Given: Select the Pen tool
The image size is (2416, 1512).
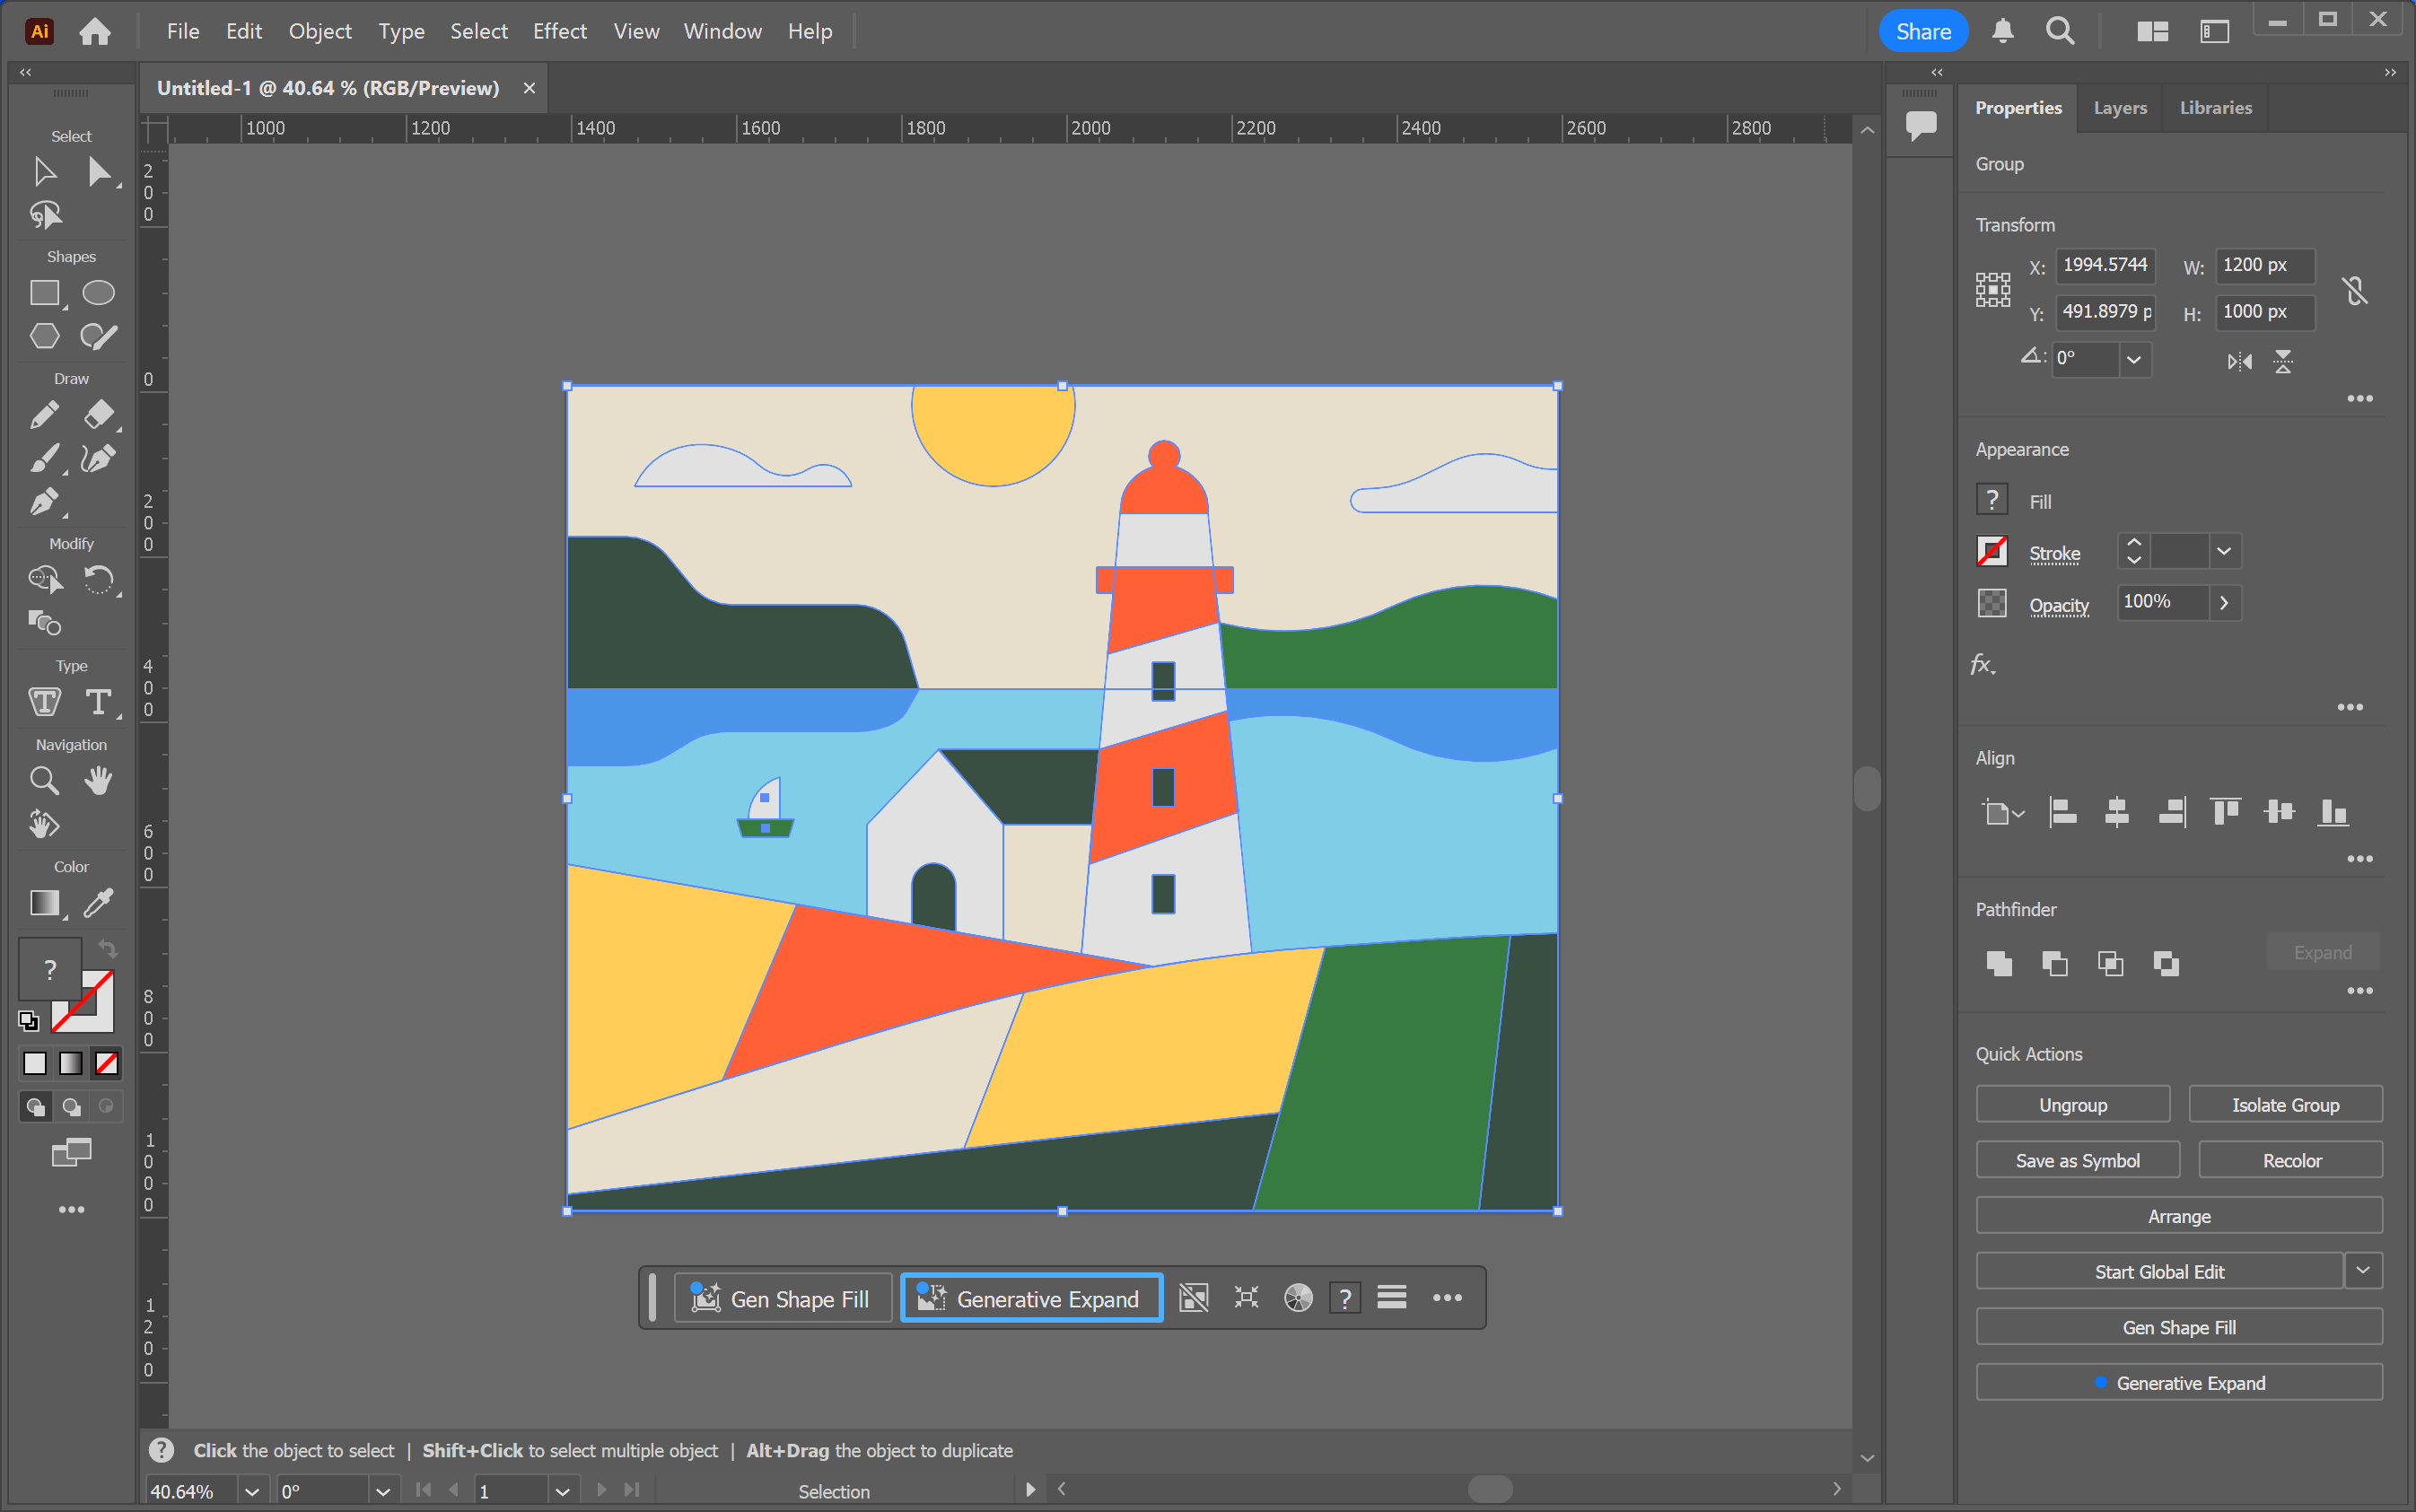Looking at the screenshot, I should (45, 502).
